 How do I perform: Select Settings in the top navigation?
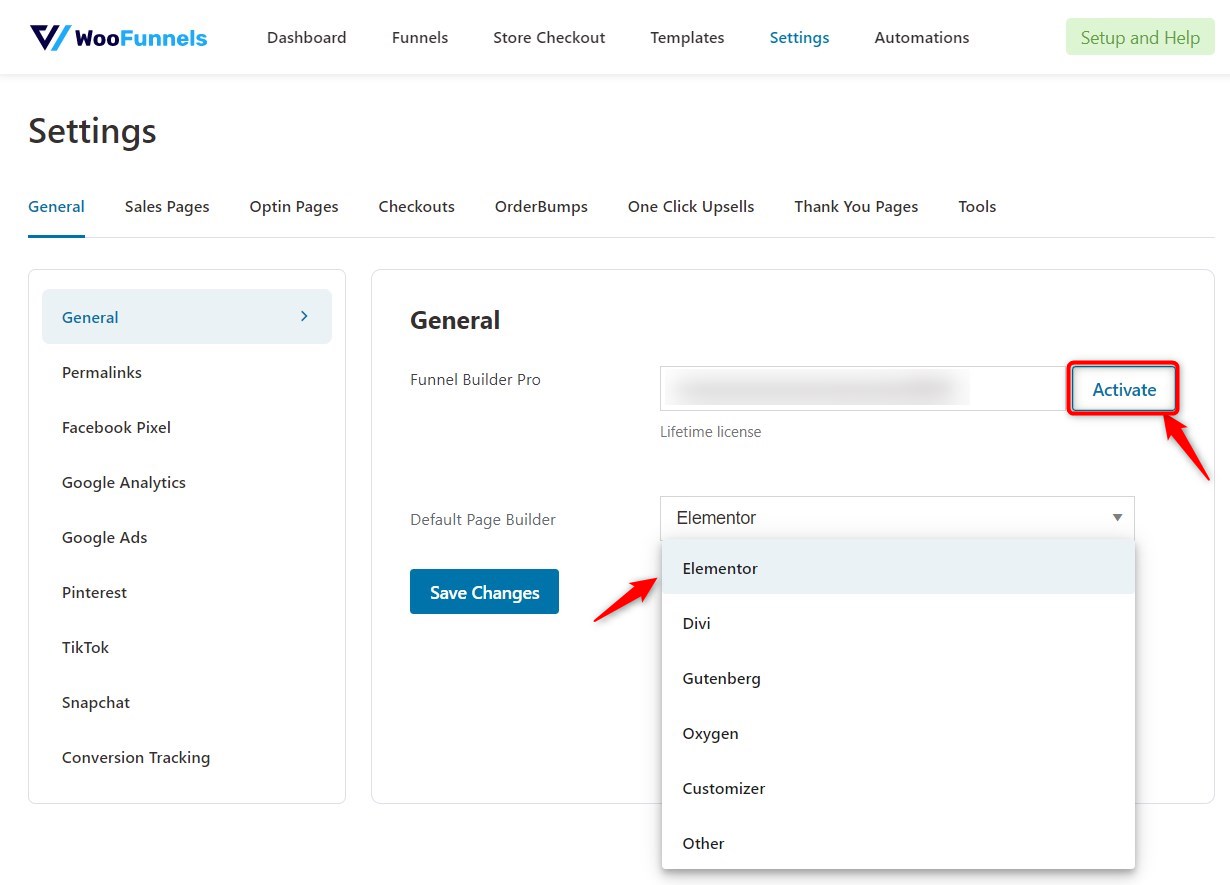pos(799,38)
